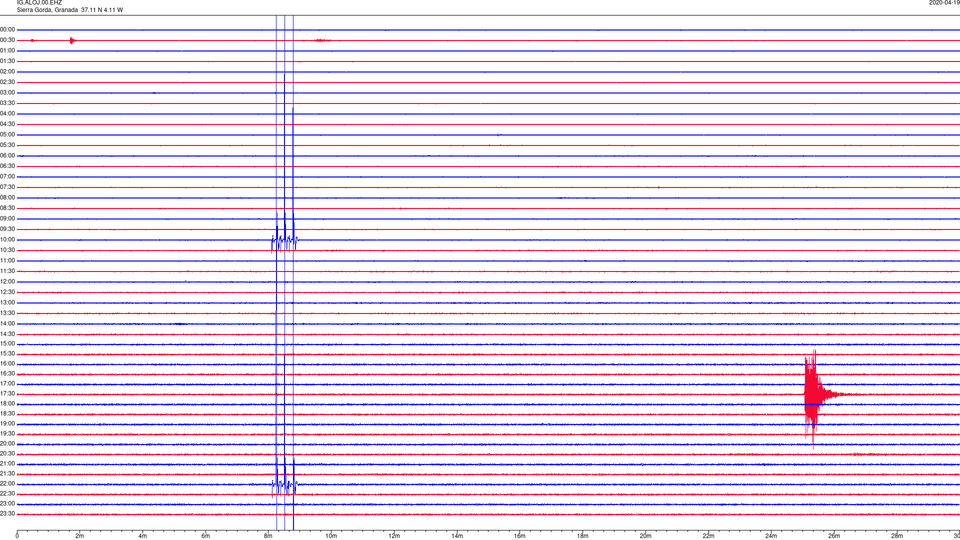The height and width of the screenshot is (540, 960).
Task: Click the 6m tick on the time axis
Action: 206,536
